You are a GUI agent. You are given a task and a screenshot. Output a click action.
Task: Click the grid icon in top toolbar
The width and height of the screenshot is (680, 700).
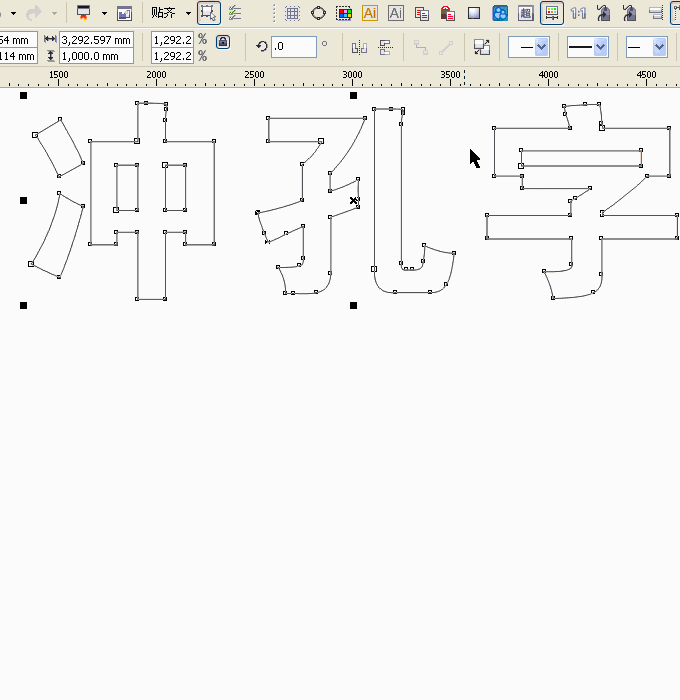[x=292, y=13]
